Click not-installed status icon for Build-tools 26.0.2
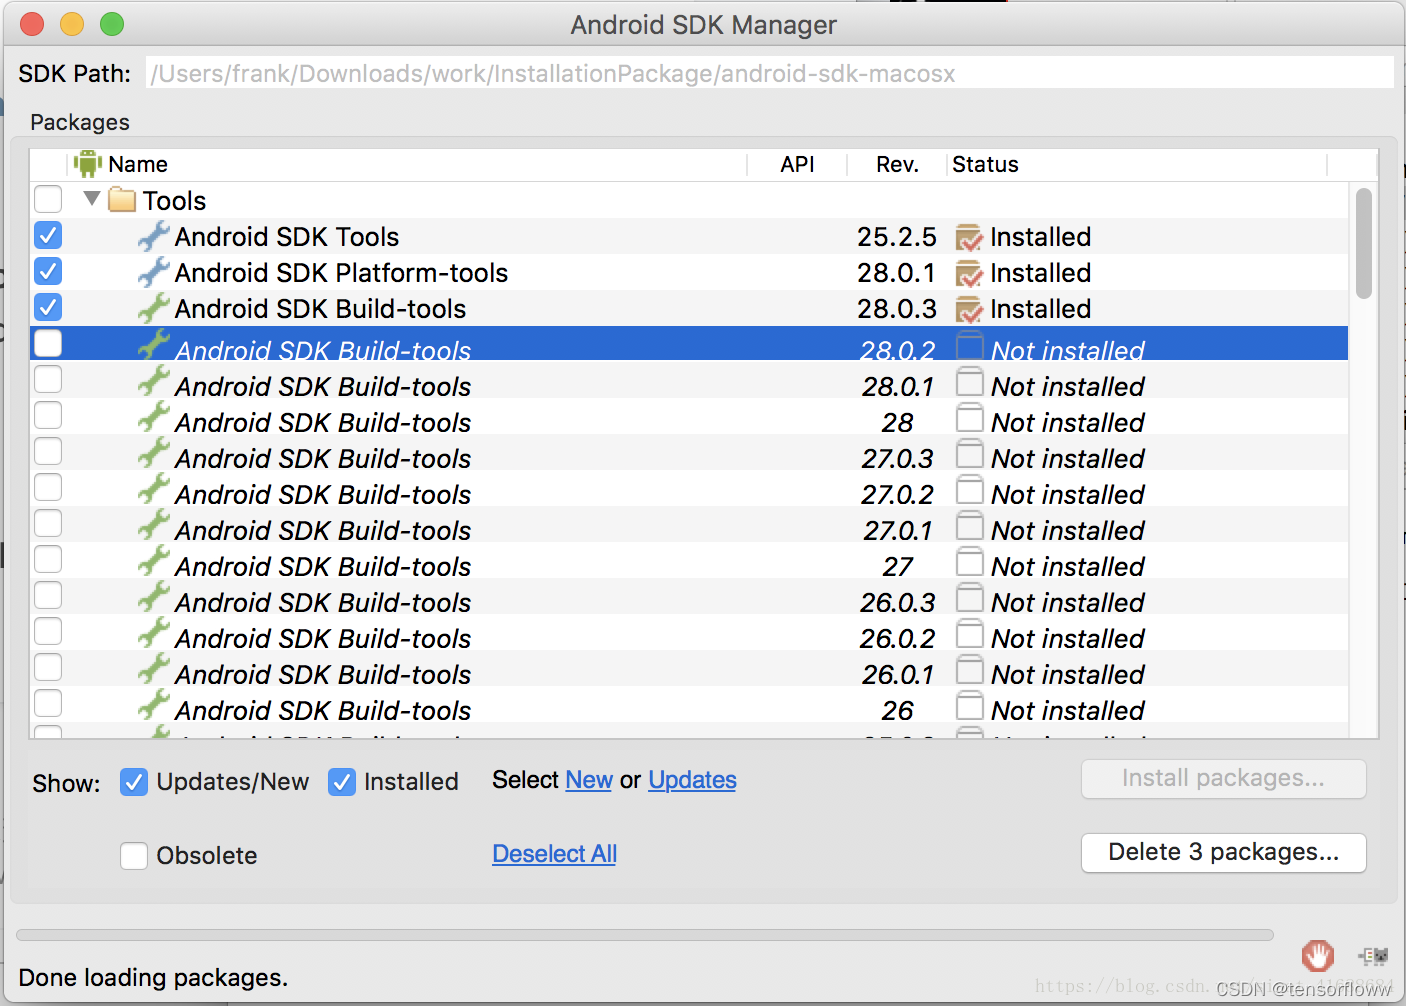The width and height of the screenshot is (1406, 1006). [x=969, y=634]
